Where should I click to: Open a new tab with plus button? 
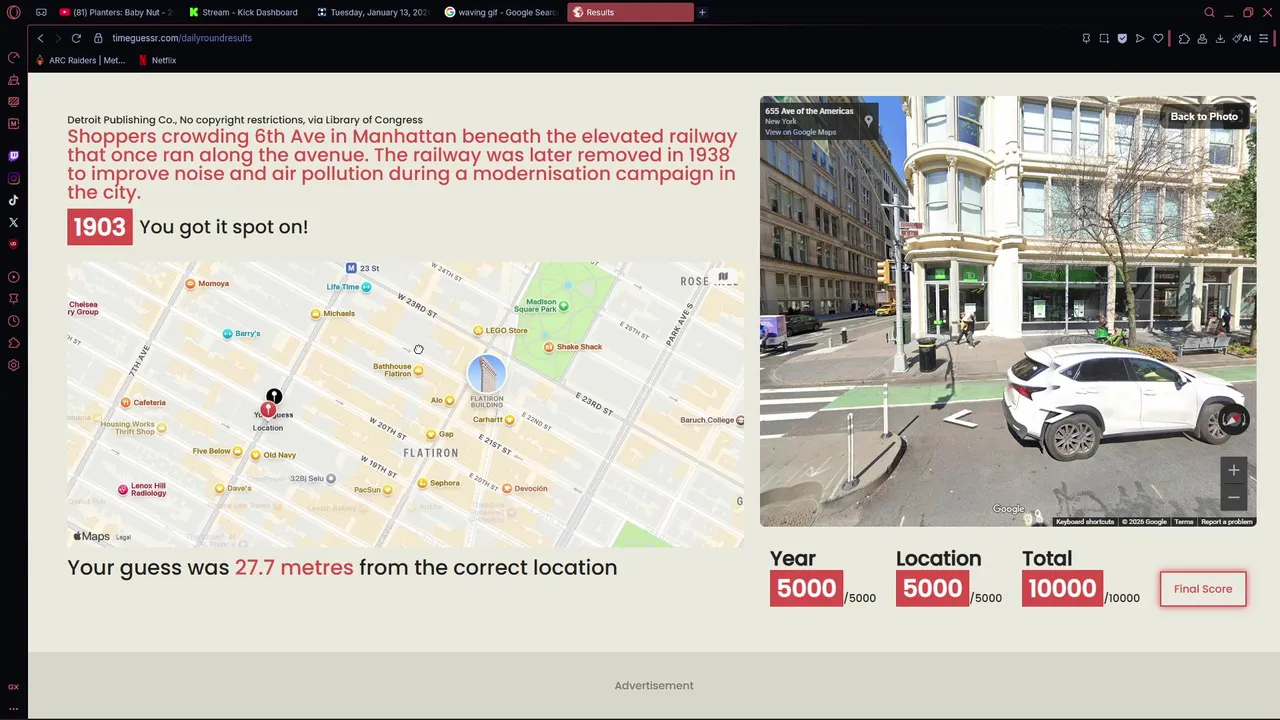click(x=702, y=12)
